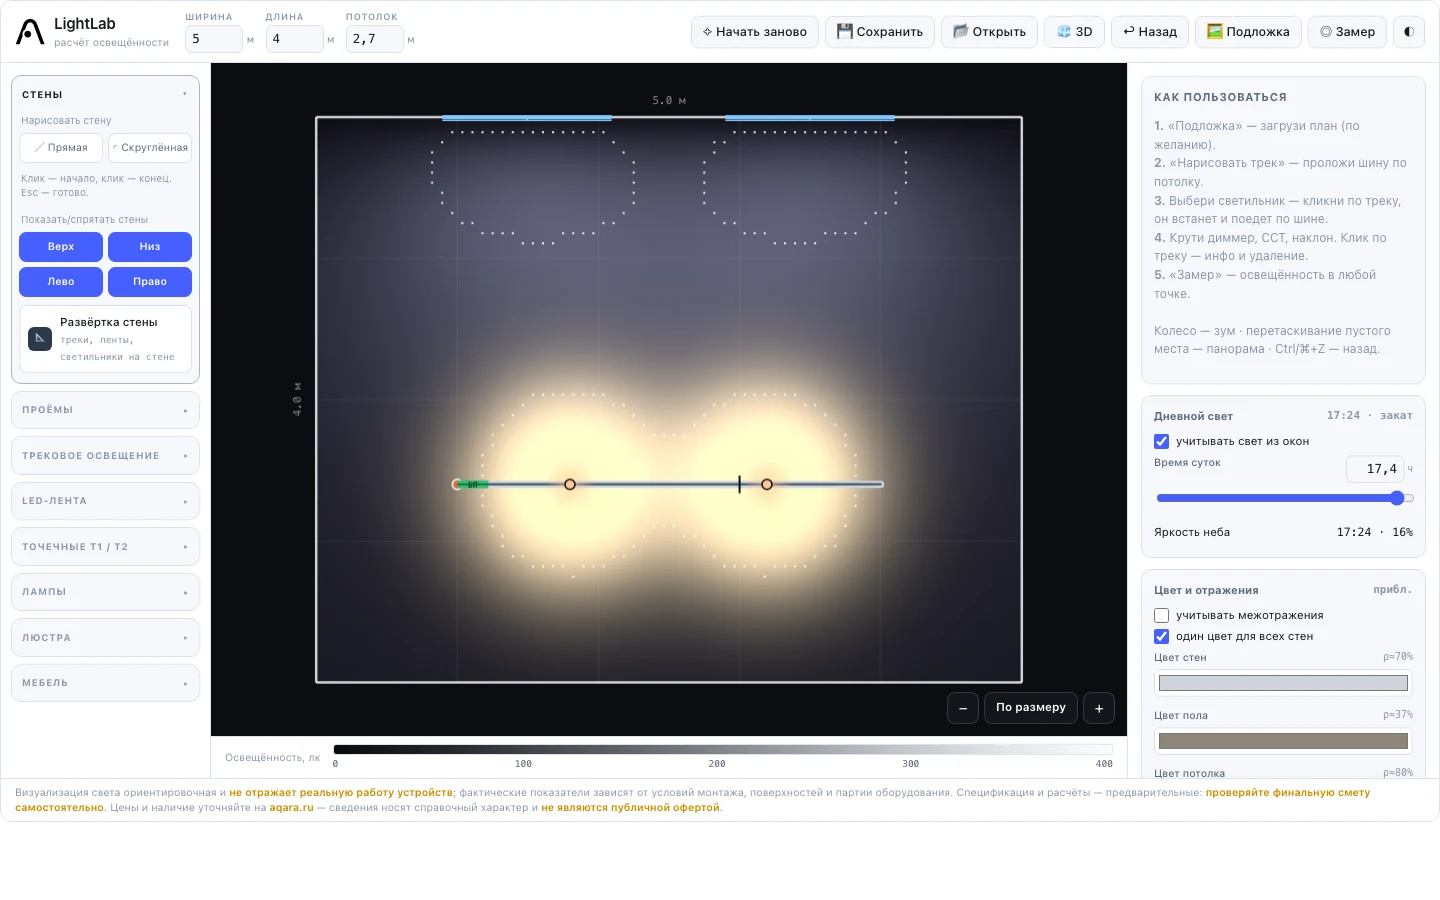Screen dimensions: 1440x900
Task: Open the wall unfolding (Развёртка стены) icon
Action: (40, 338)
